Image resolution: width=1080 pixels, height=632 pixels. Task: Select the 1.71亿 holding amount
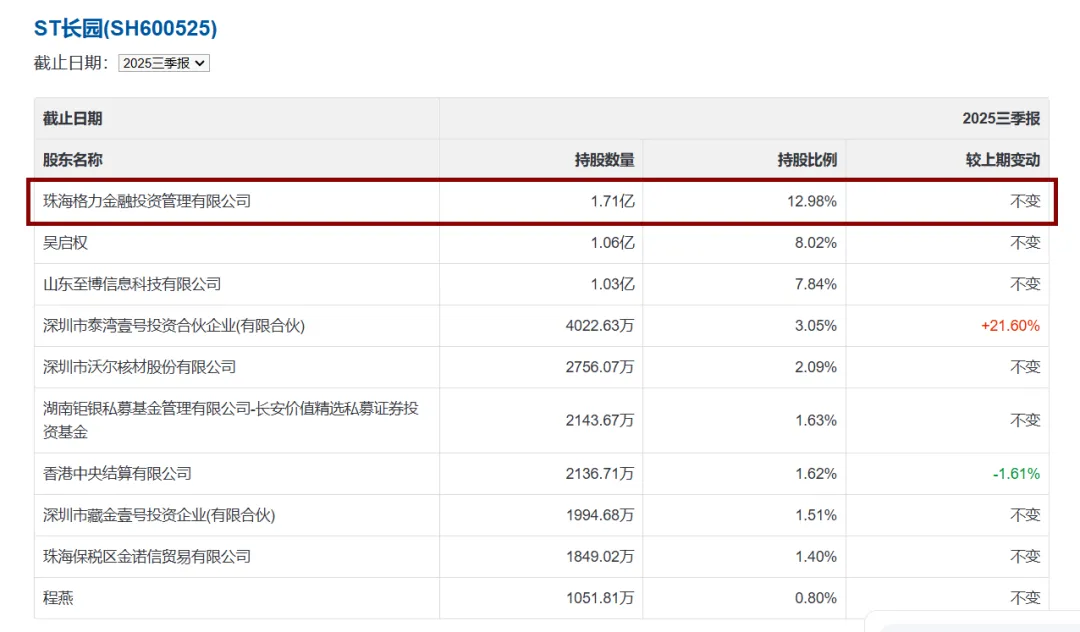coord(612,201)
